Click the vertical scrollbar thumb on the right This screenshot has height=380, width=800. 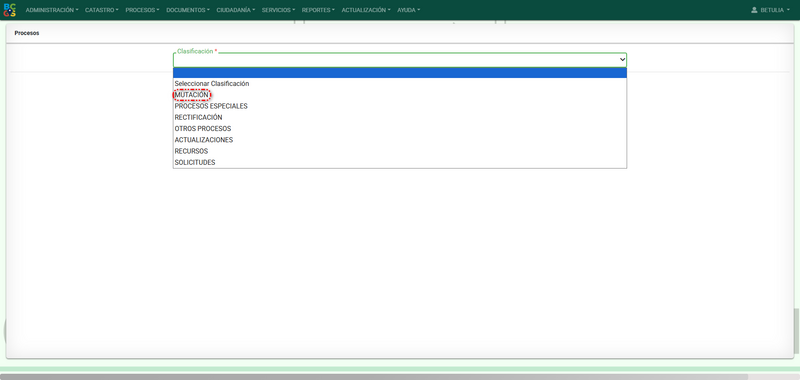point(796,331)
